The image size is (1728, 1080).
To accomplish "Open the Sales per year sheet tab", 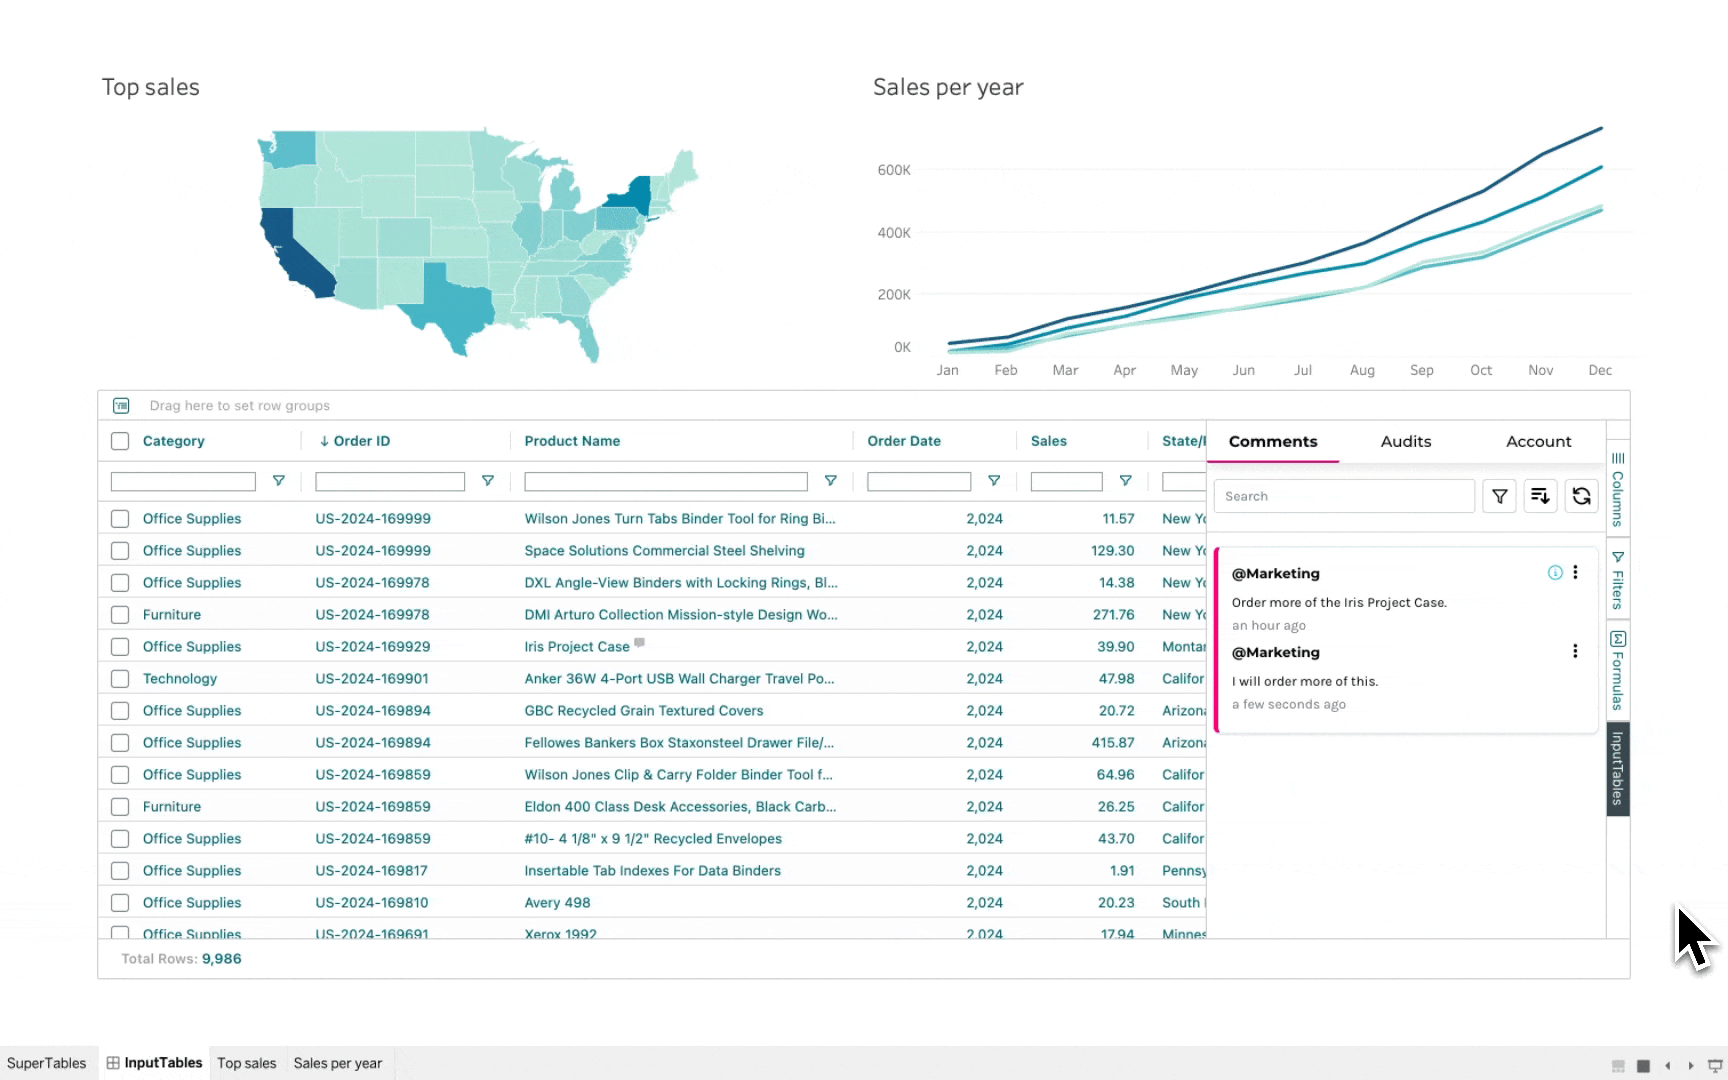I will [x=338, y=1063].
